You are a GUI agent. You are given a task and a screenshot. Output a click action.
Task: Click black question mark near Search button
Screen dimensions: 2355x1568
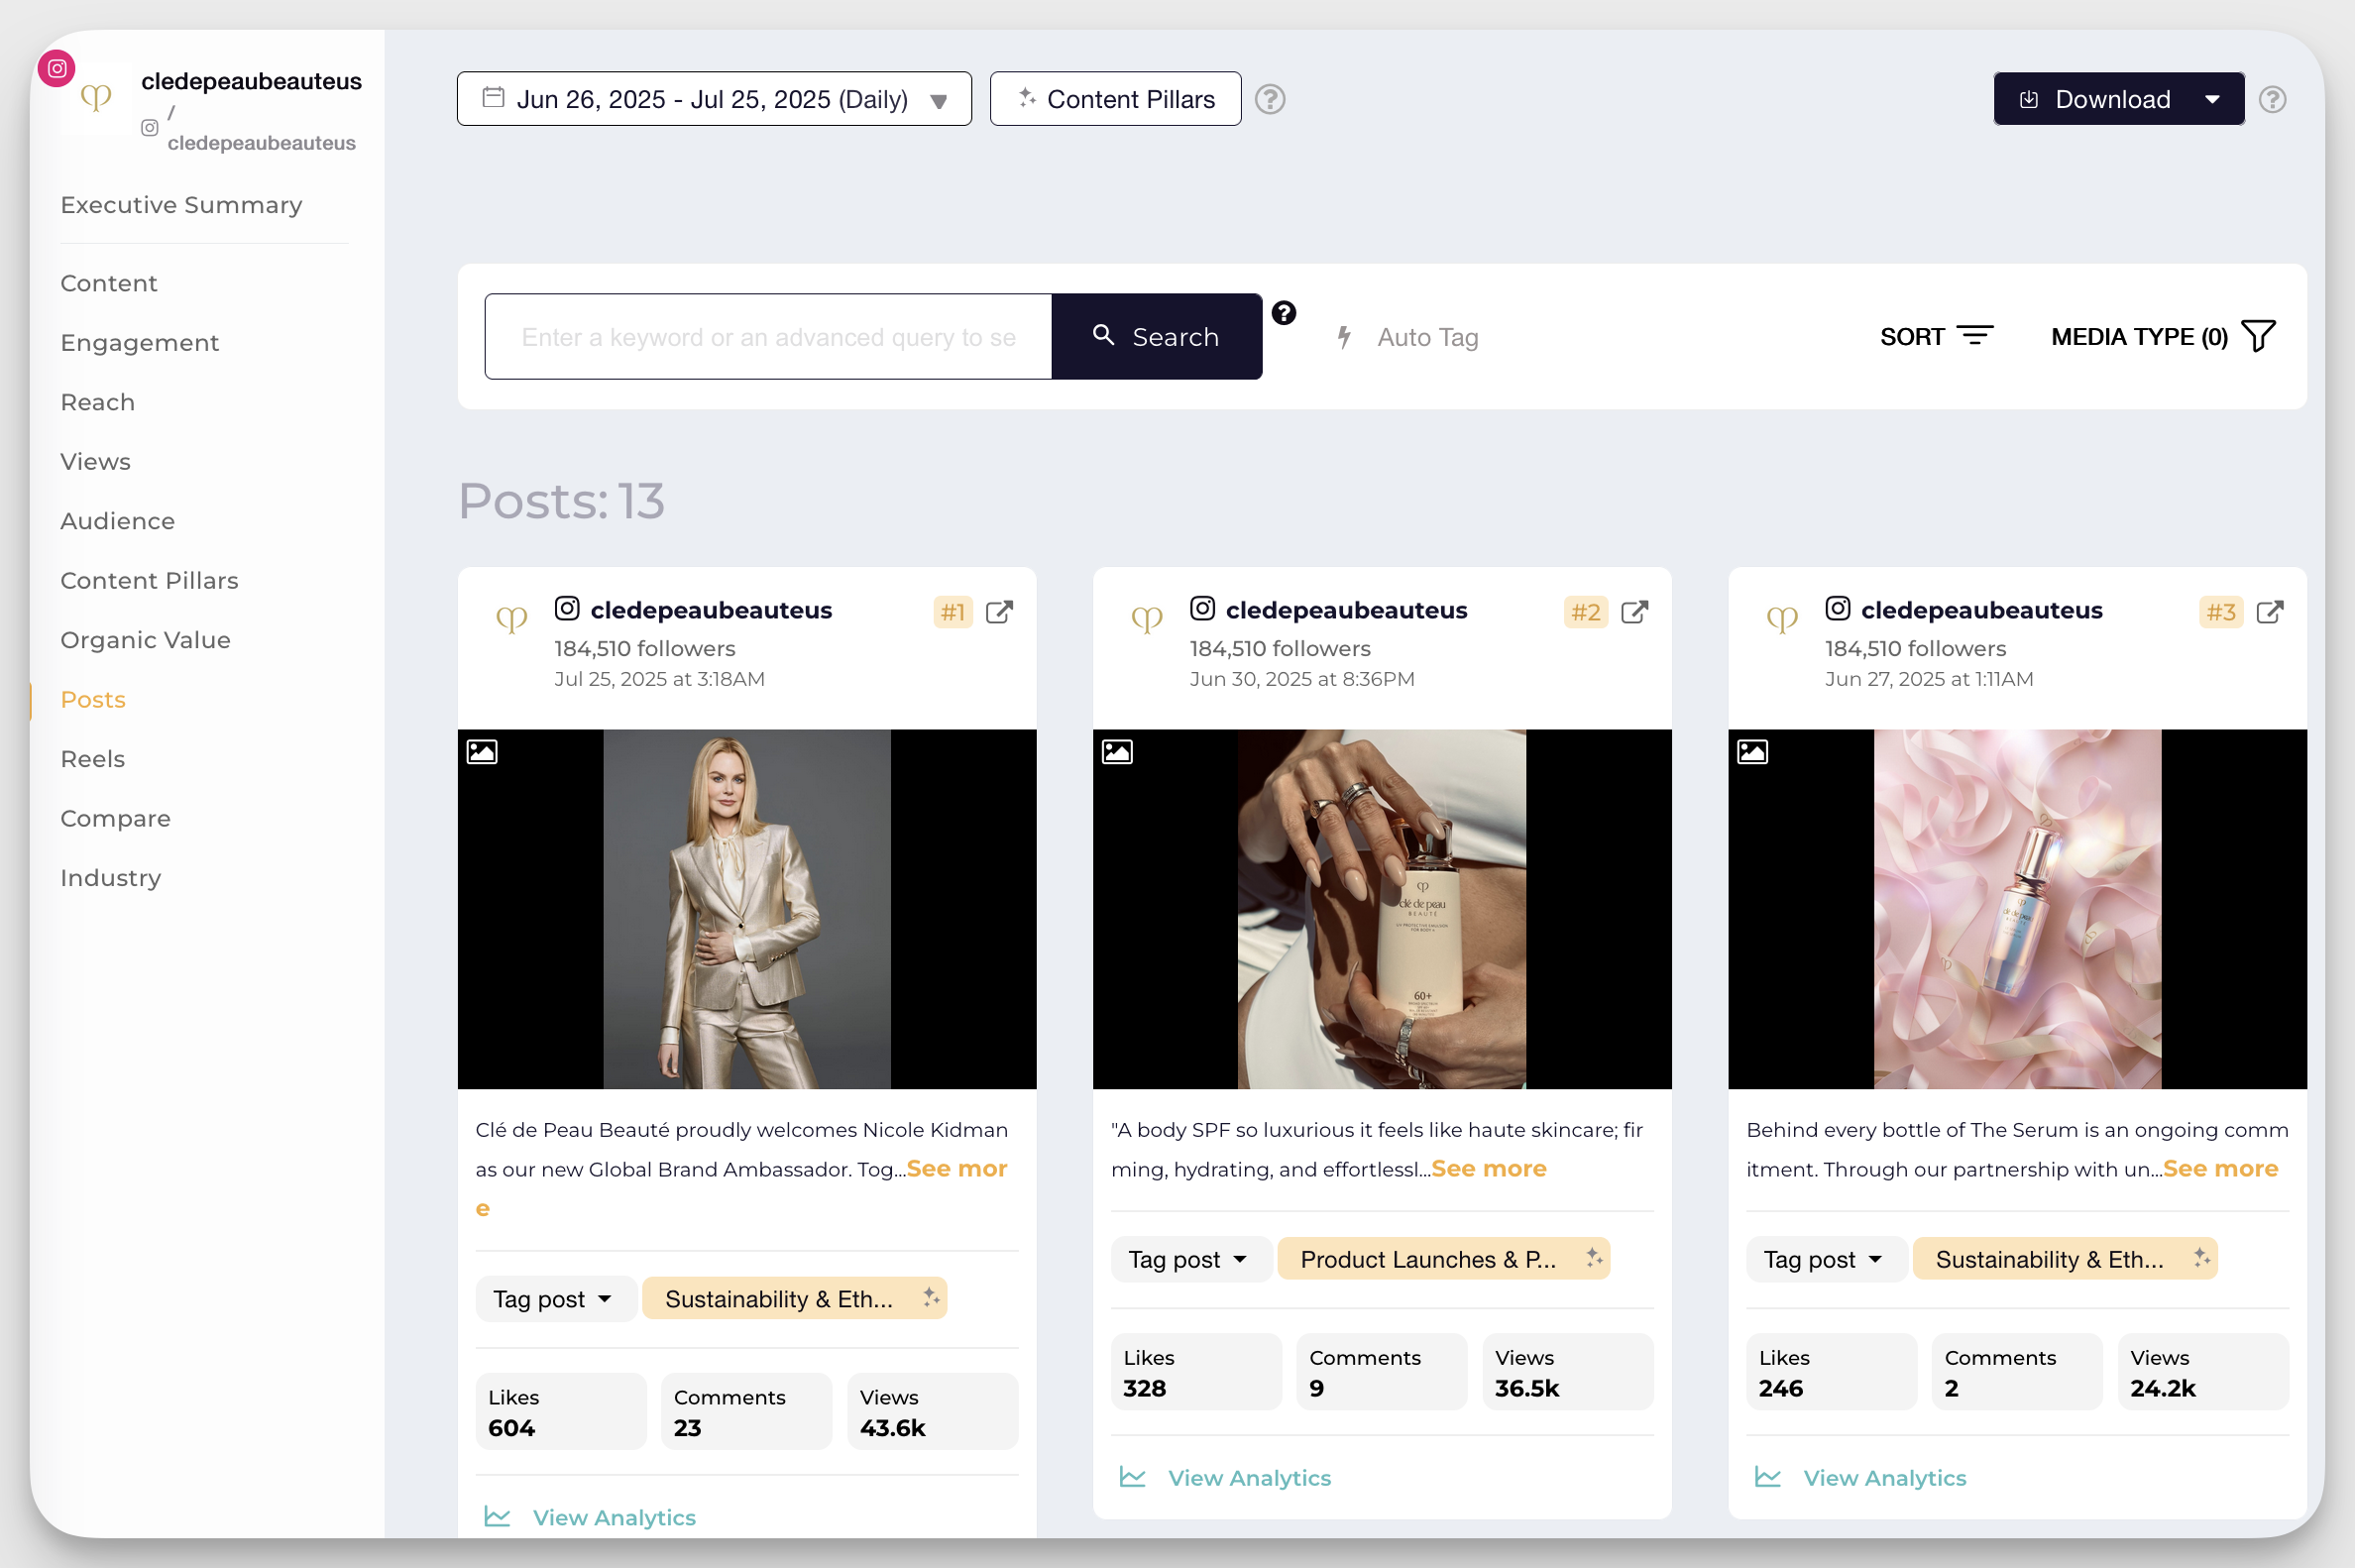1284,313
